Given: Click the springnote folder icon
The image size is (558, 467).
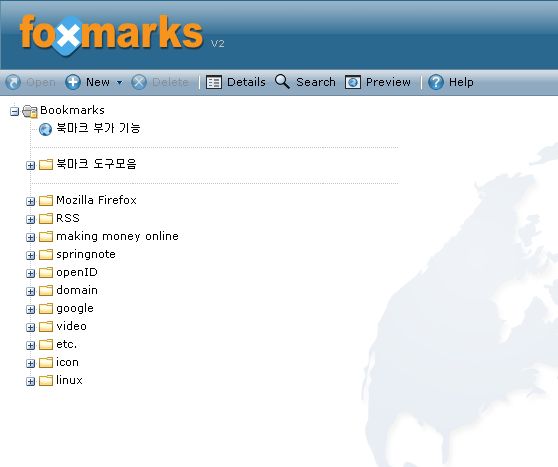Looking at the screenshot, I should point(46,255).
